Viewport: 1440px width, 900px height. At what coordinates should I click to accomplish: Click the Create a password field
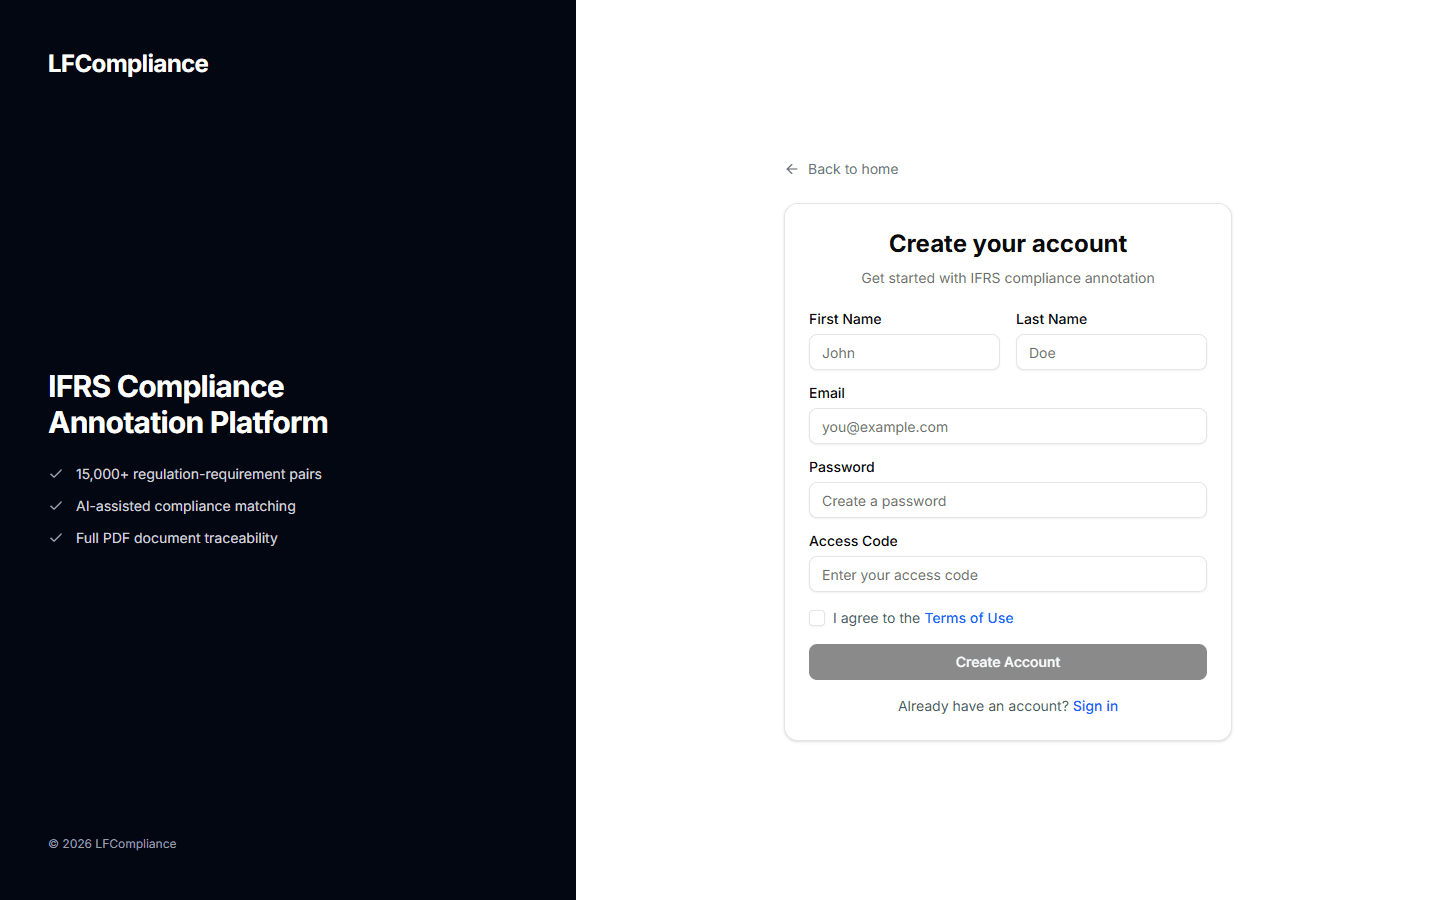click(1007, 500)
